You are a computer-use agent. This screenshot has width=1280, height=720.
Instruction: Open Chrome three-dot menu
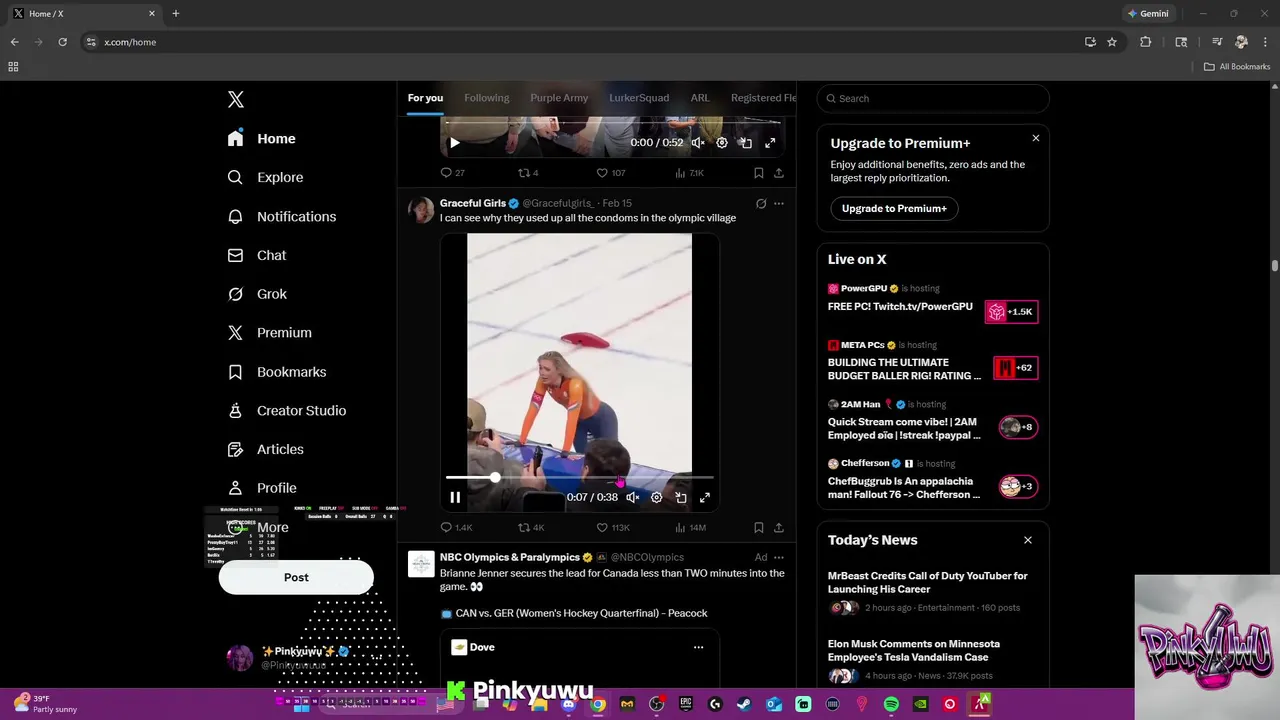coord(1265,42)
